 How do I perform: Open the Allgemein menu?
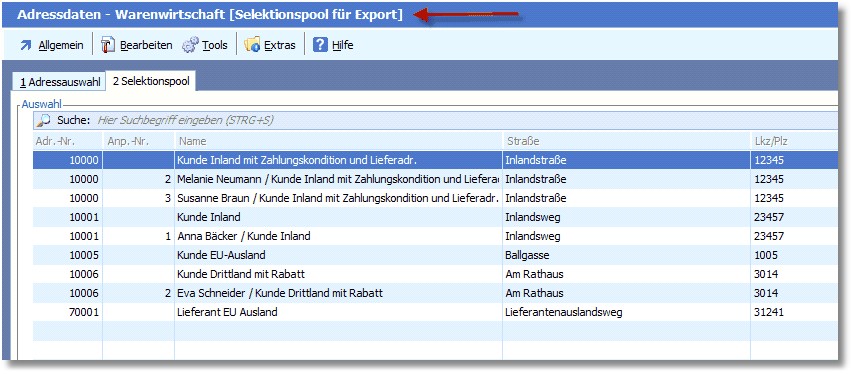pyautogui.click(x=61, y=45)
